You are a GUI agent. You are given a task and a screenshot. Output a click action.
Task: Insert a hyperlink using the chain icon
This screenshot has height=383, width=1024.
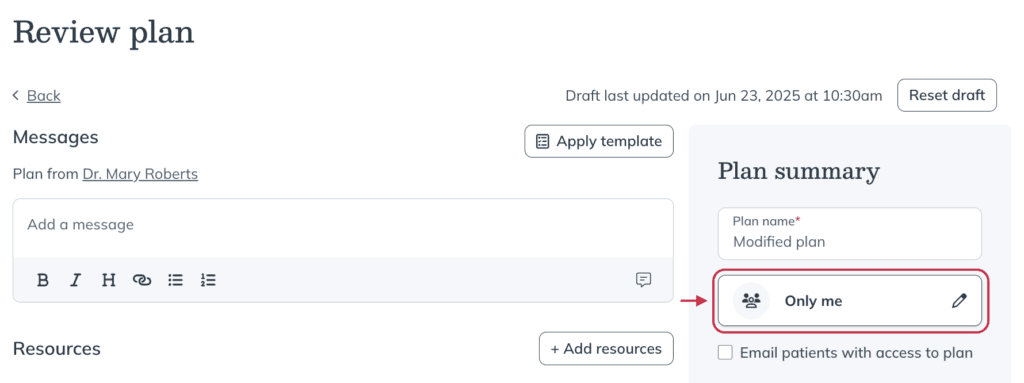pyautogui.click(x=142, y=280)
